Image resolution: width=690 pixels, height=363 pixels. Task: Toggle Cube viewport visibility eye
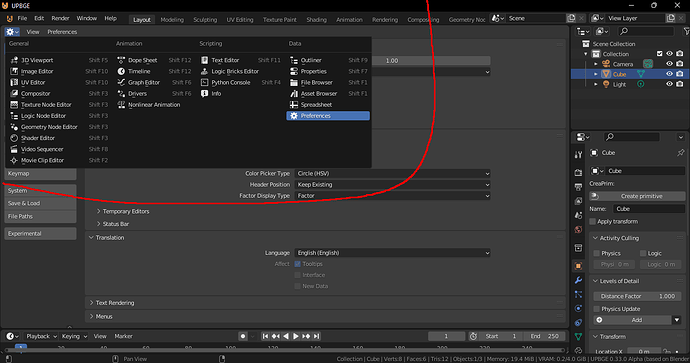point(669,74)
